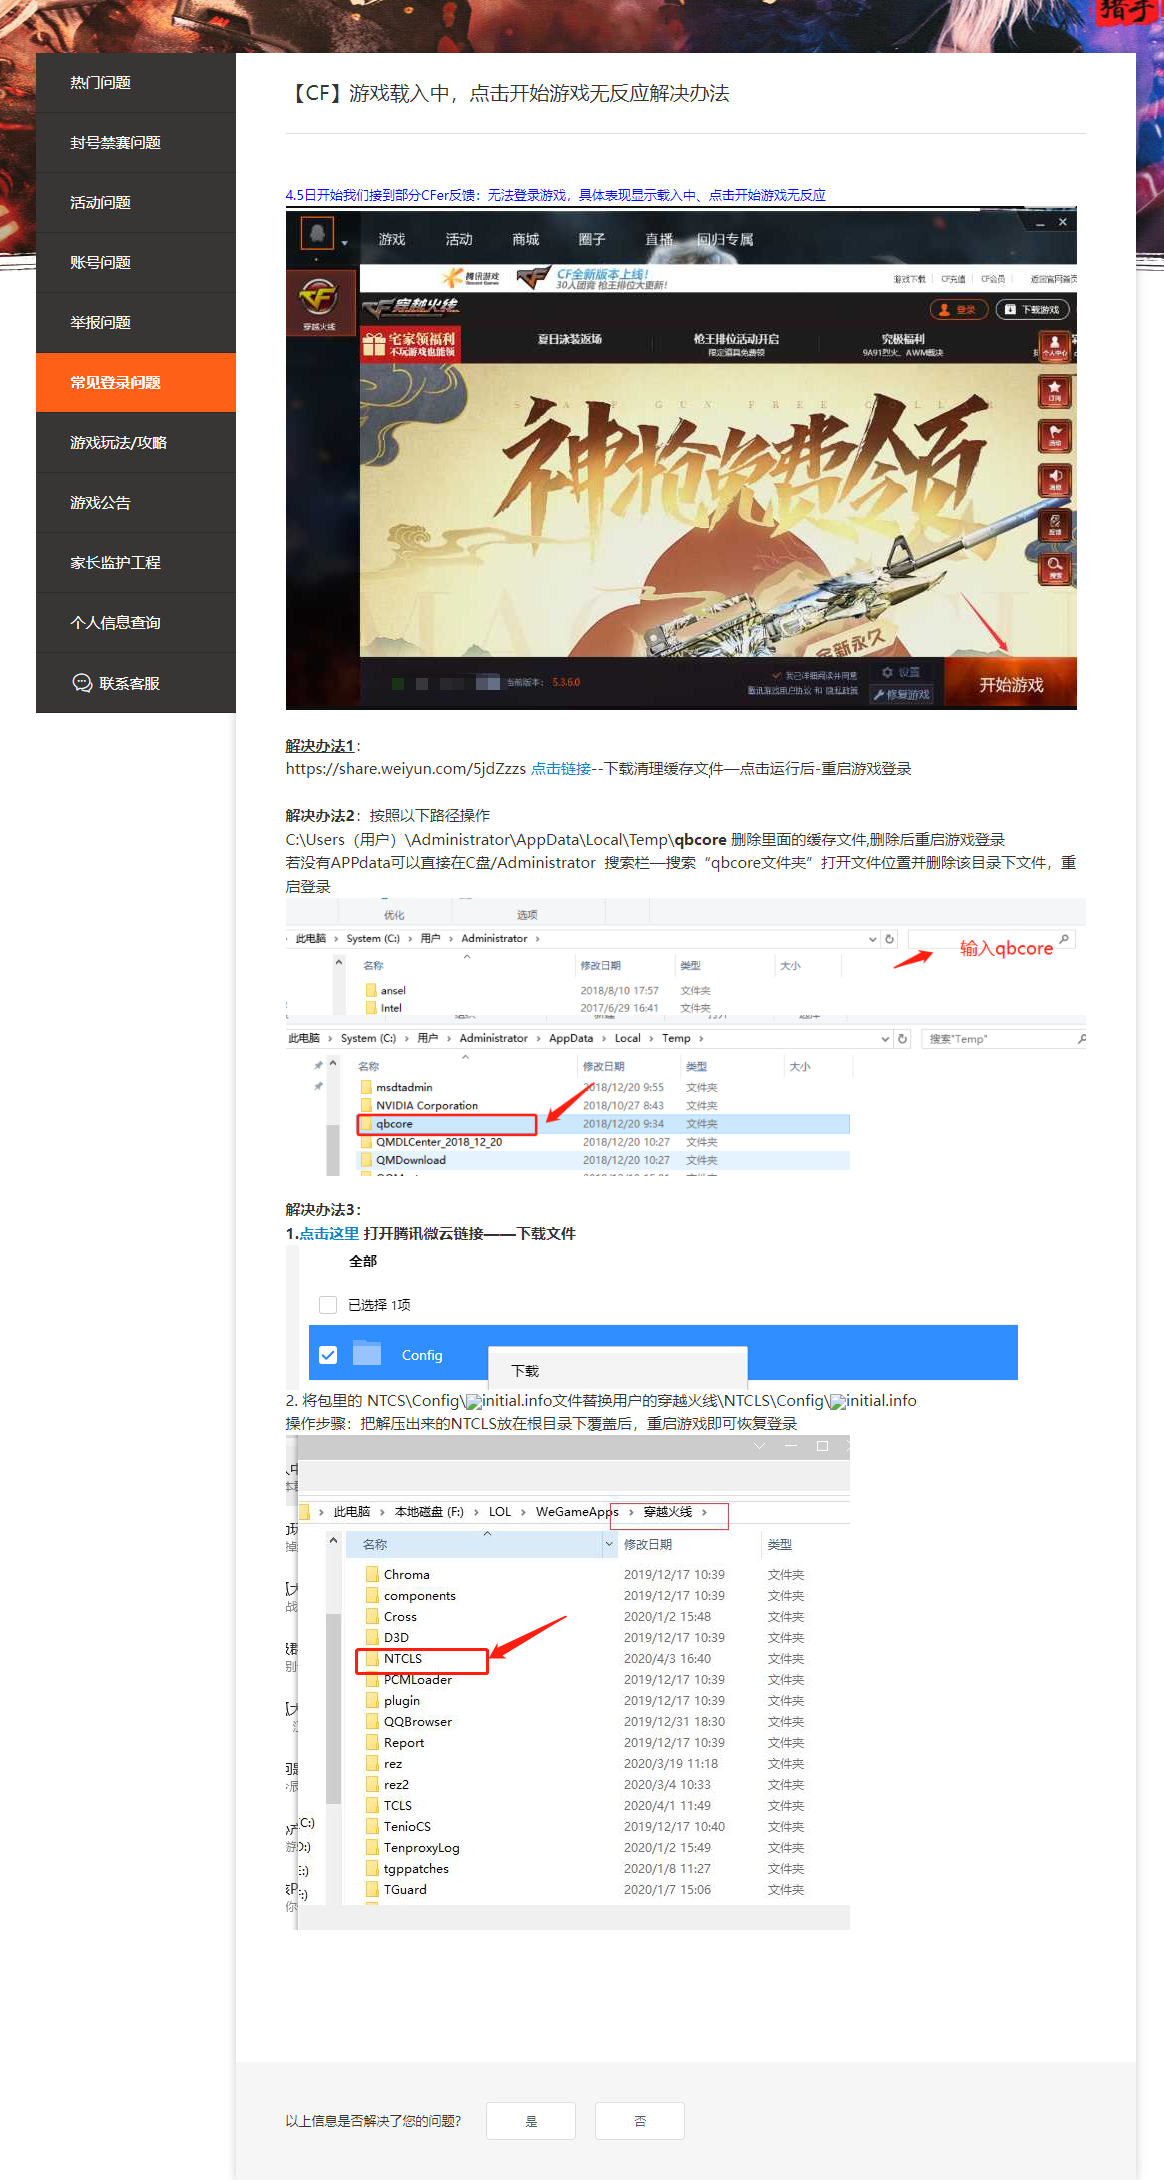1164x2180 pixels.
Task: Click the refresh icon beside the Temp address bar
Action: point(902,1039)
